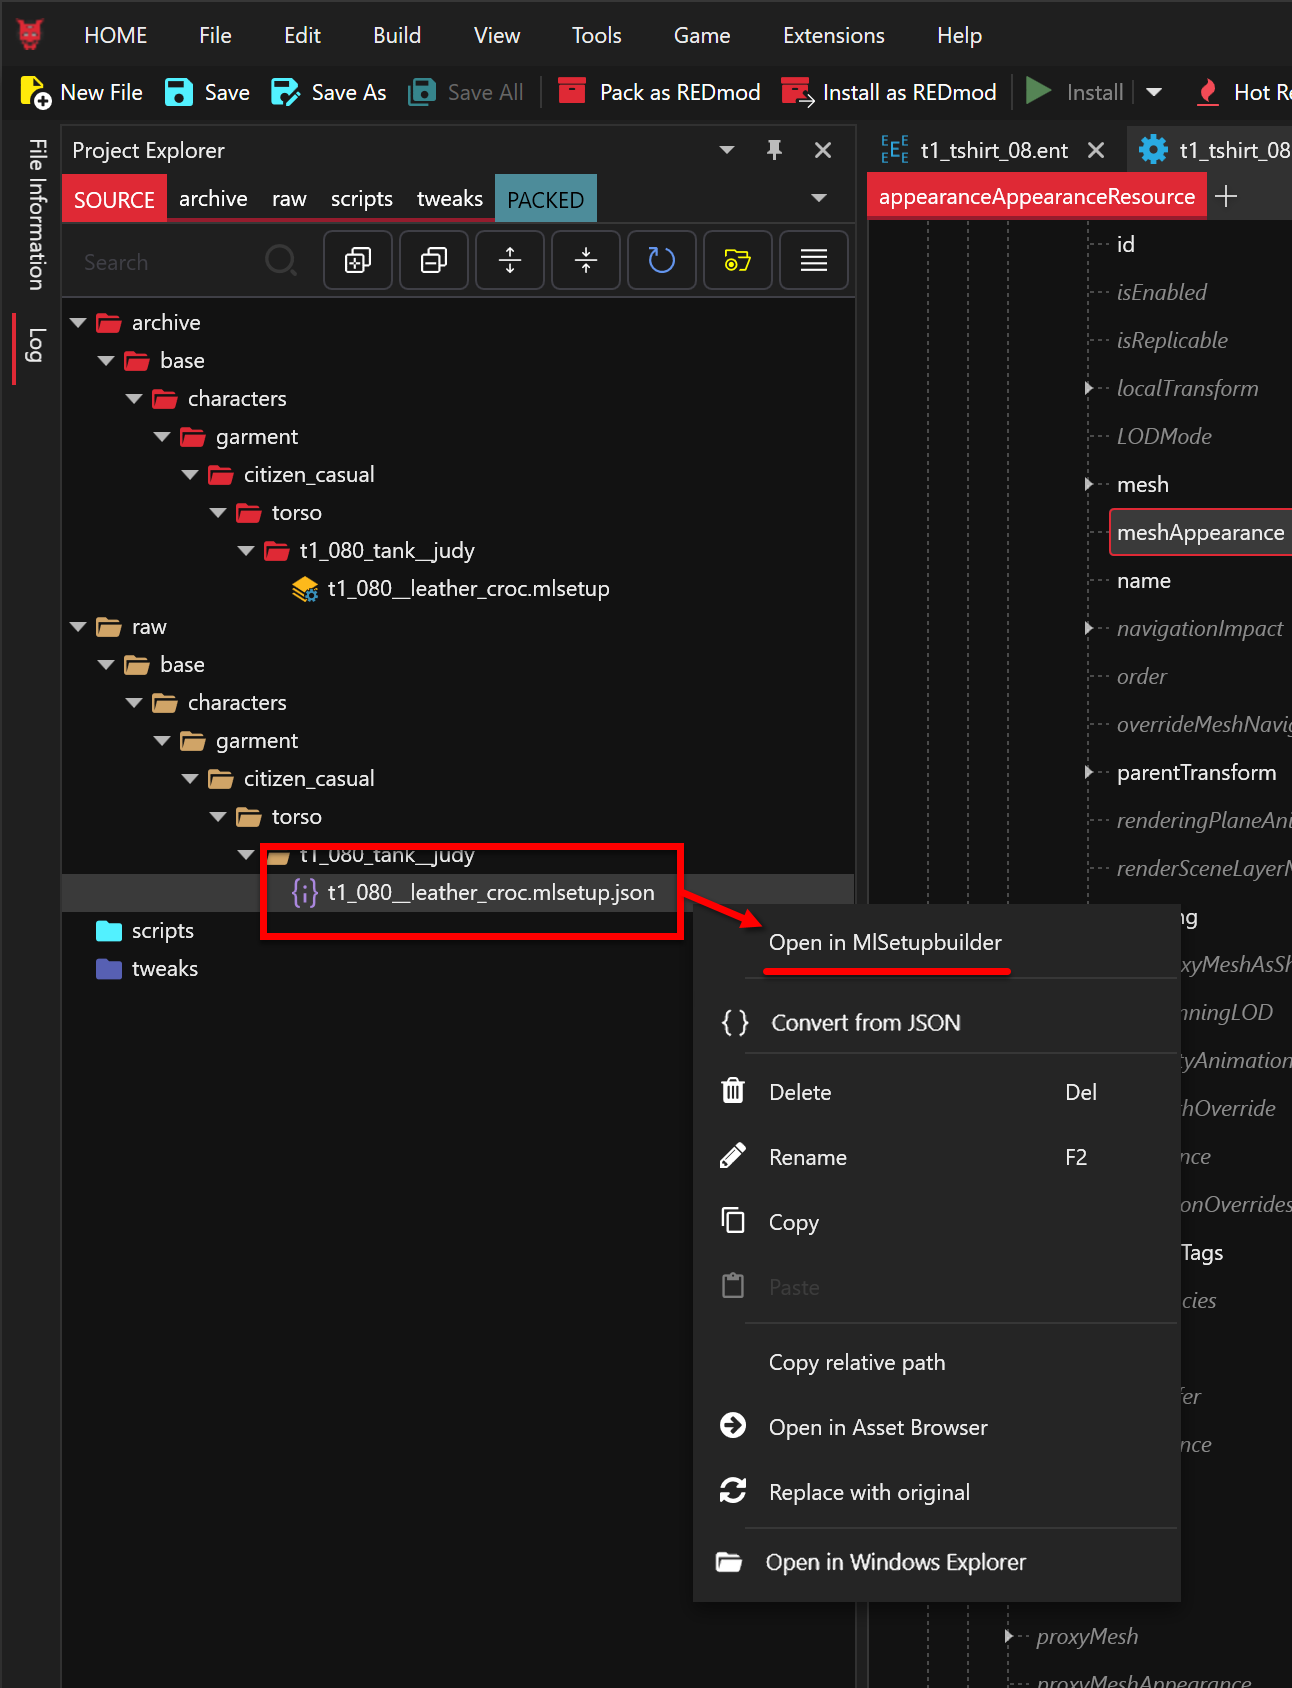Expand the proxyMesh property
Image resolution: width=1292 pixels, height=1688 pixels.
1009,1636
